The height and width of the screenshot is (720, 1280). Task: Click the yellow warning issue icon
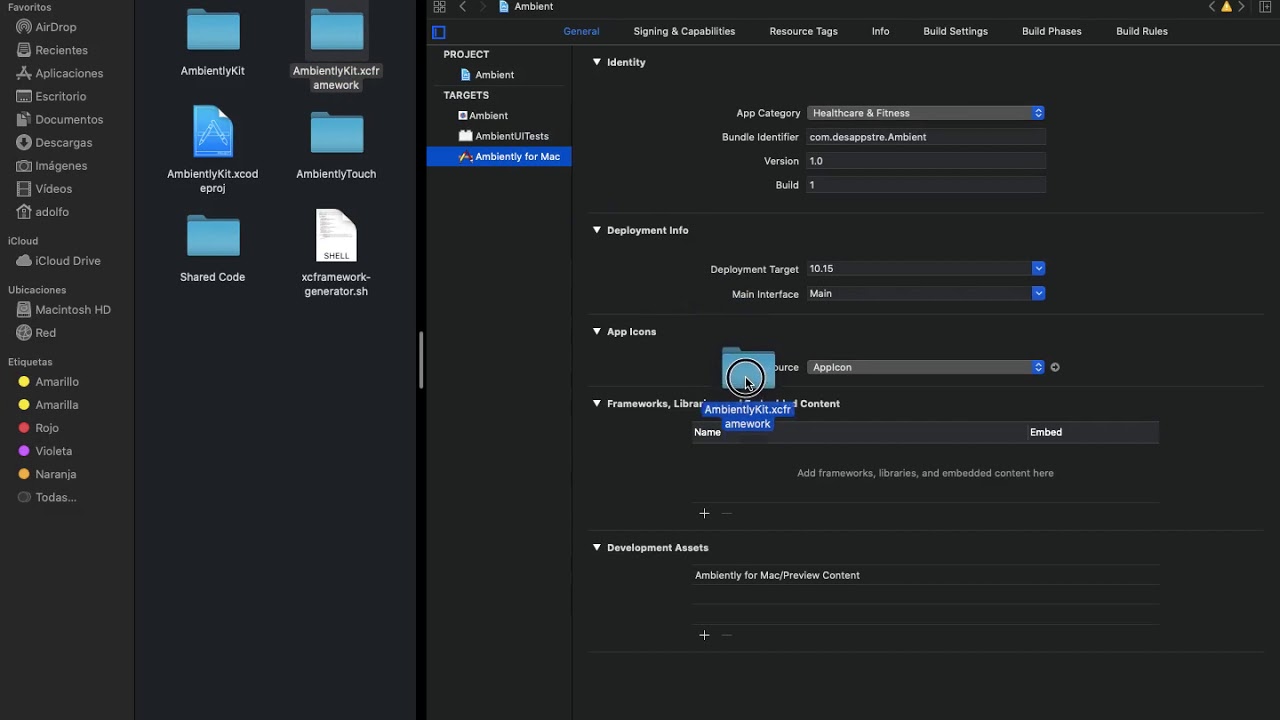pos(1226,7)
